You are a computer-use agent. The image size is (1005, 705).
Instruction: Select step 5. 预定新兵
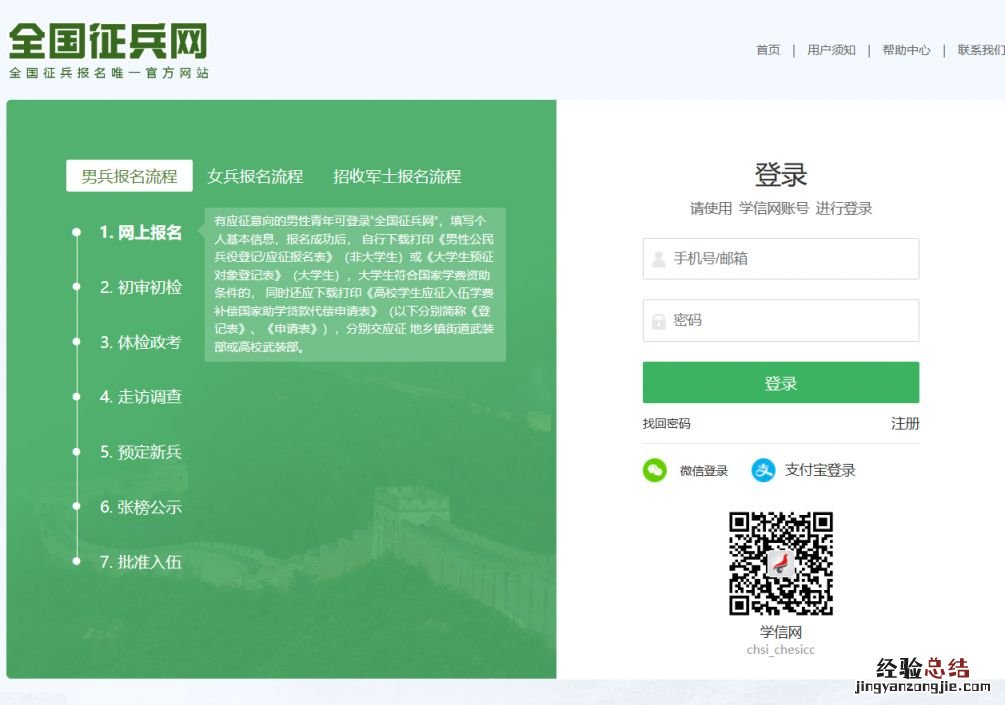pos(140,452)
